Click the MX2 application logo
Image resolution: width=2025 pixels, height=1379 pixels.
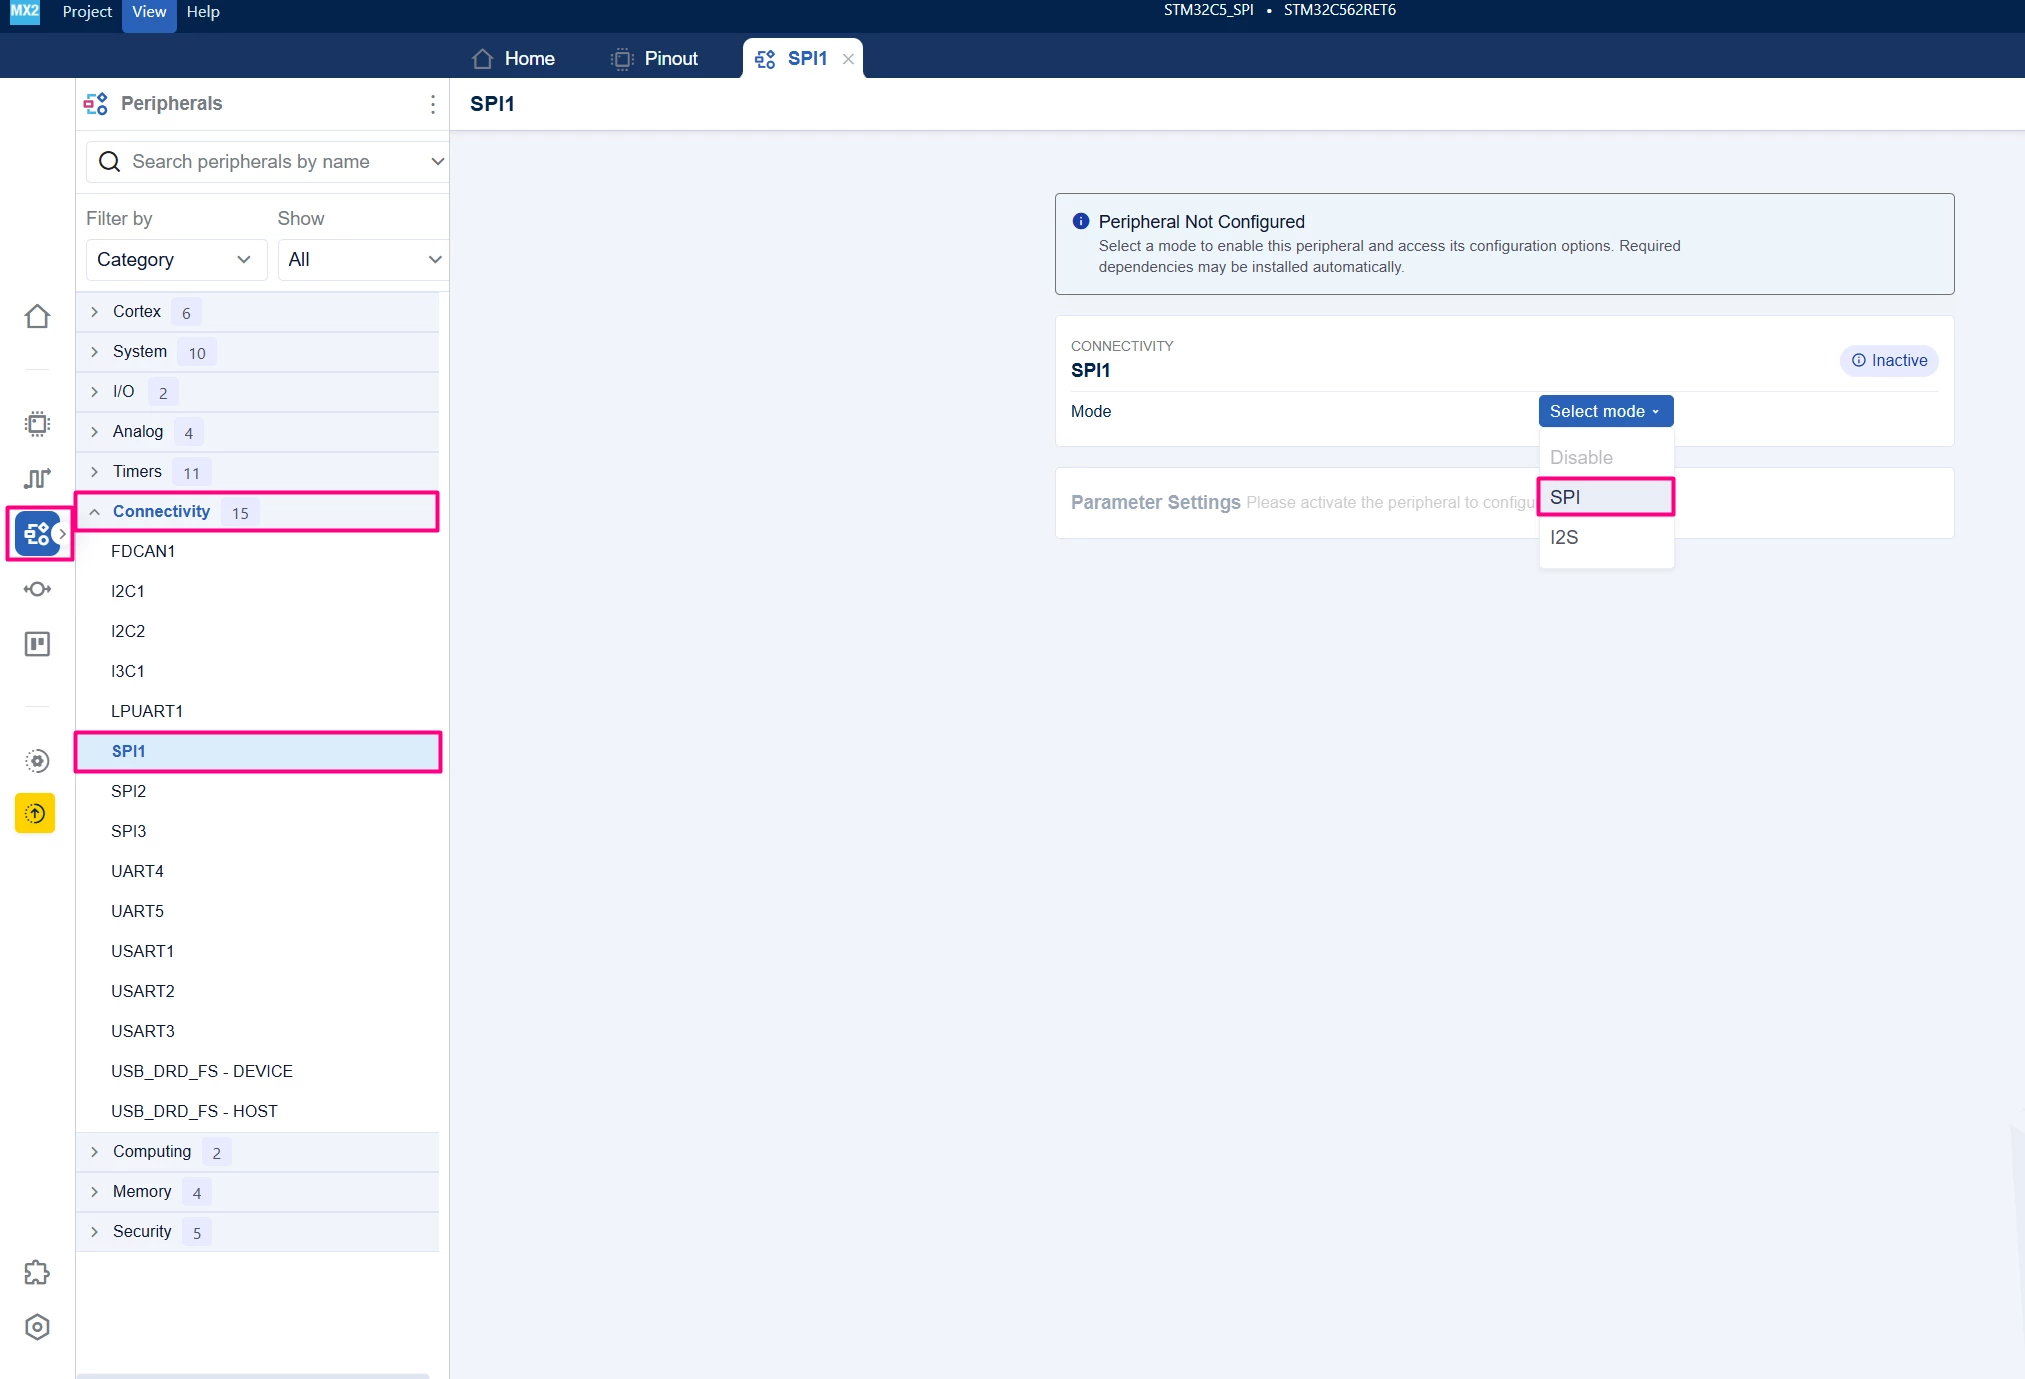25,12
